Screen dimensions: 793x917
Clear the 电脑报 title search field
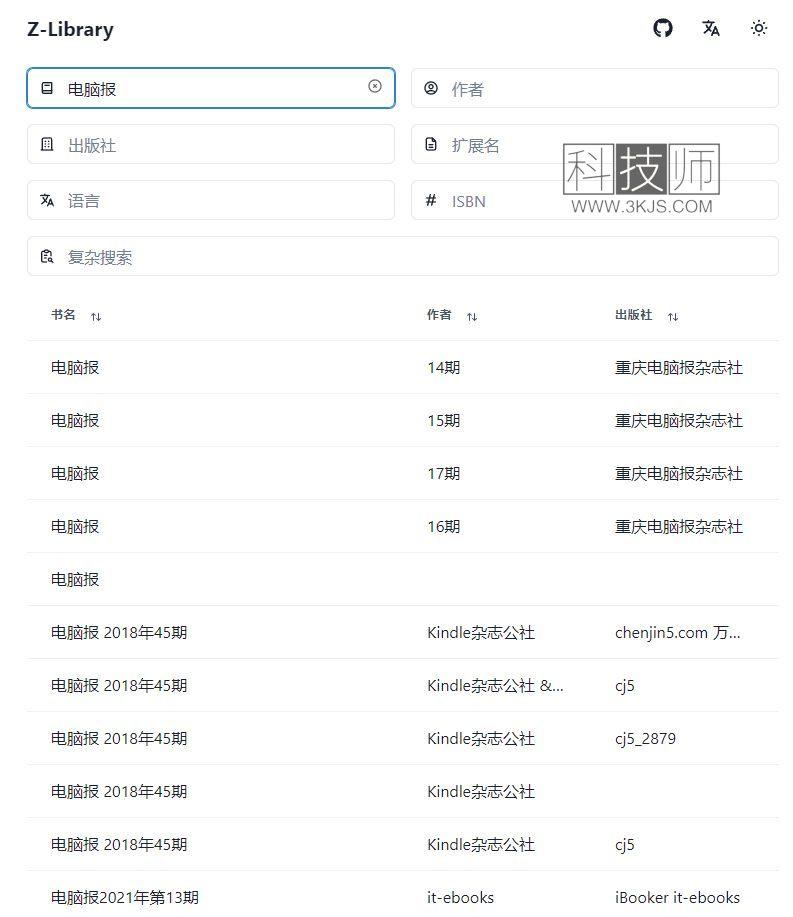click(x=375, y=87)
